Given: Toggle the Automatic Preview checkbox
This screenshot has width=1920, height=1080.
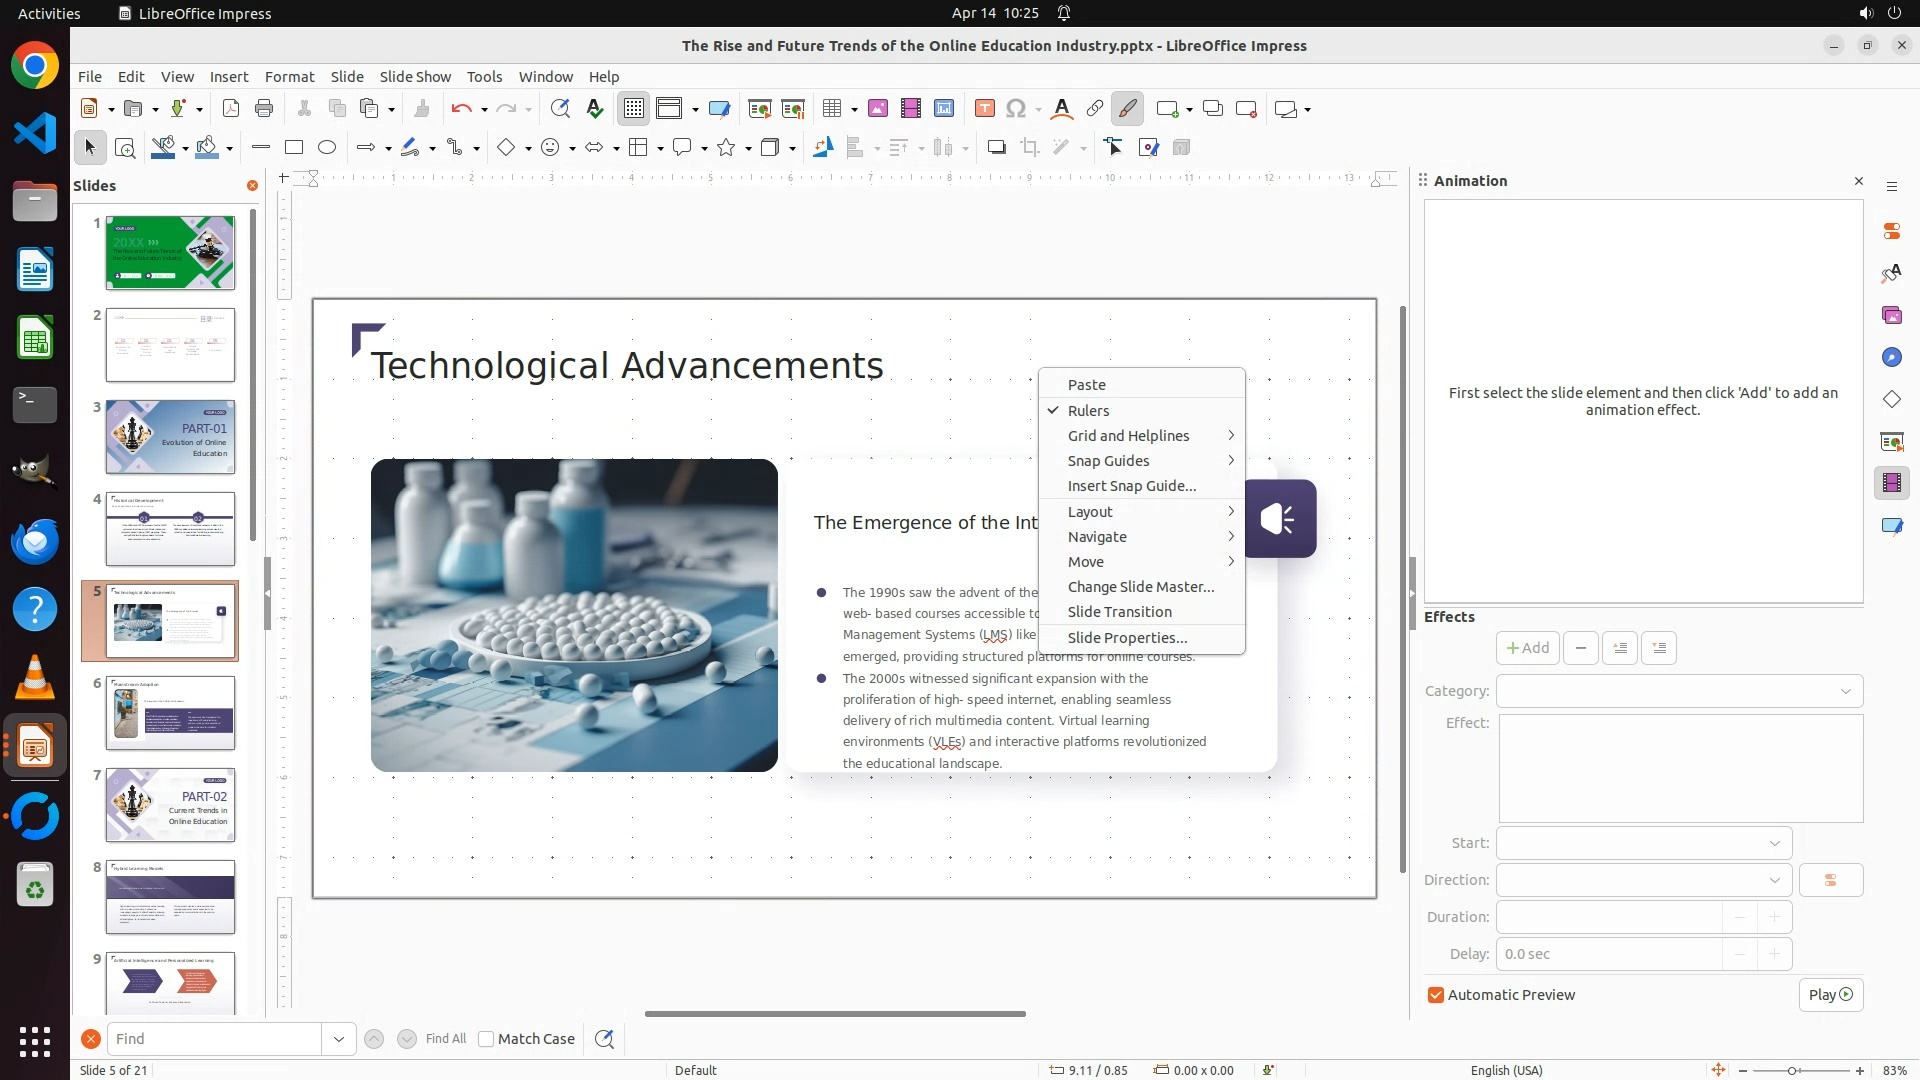Looking at the screenshot, I should (x=1436, y=995).
